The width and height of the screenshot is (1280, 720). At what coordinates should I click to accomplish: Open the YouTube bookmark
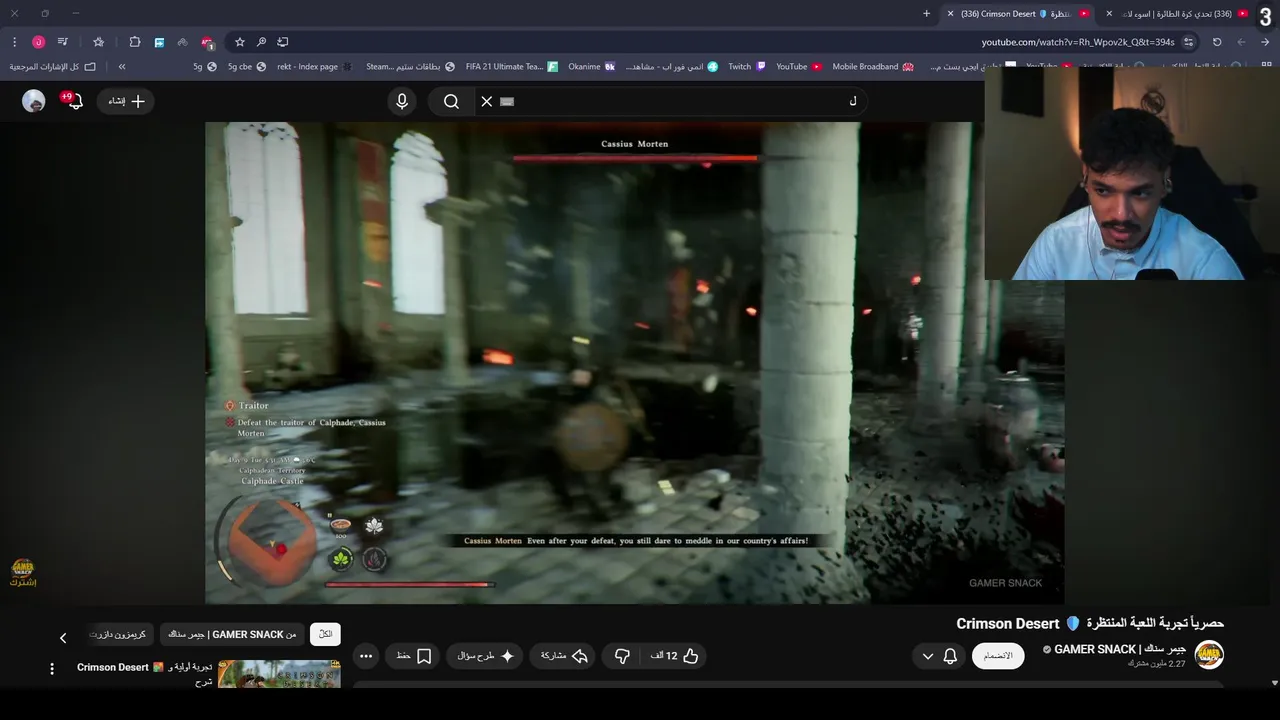click(799, 67)
